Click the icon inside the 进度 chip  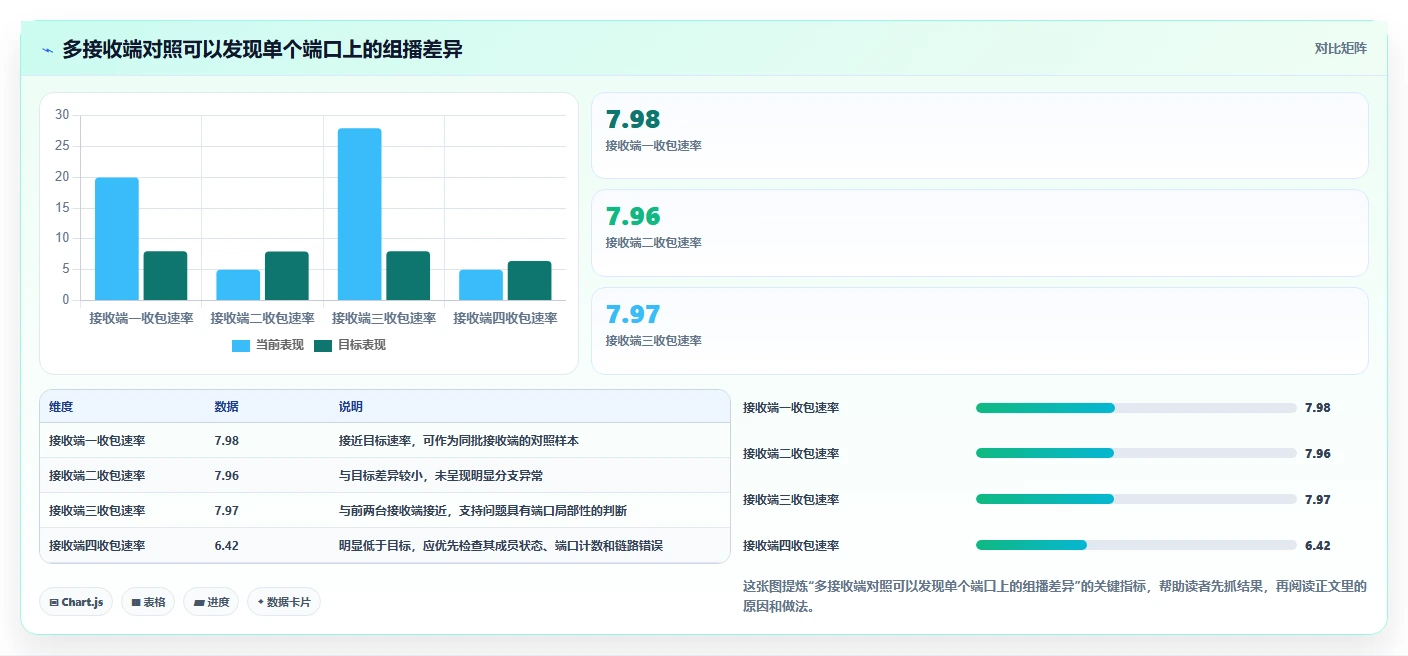pyautogui.click(x=198, y=602)
